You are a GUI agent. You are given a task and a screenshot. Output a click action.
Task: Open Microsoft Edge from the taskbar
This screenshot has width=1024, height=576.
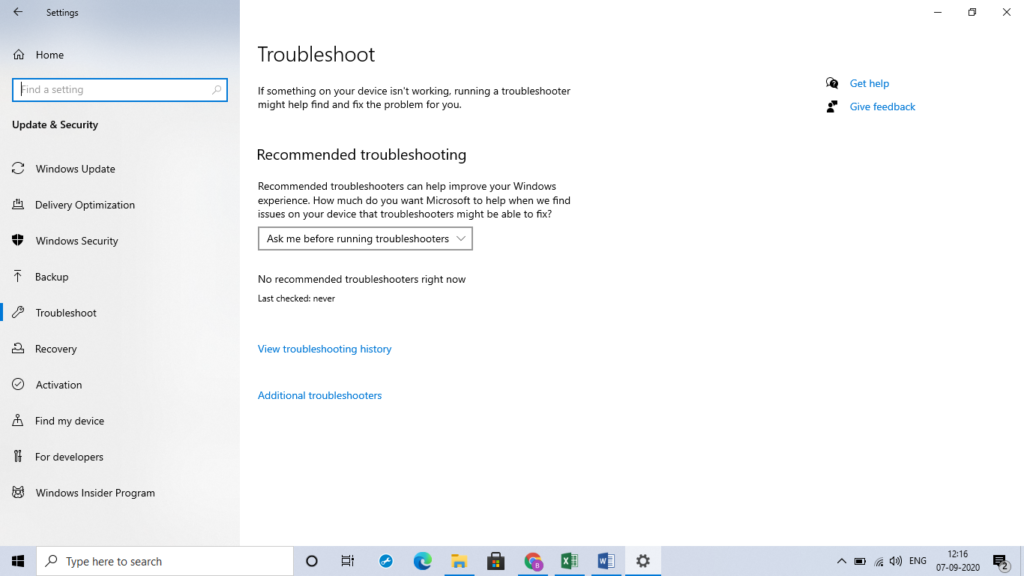pyautogui.click(x=423, y=561)
